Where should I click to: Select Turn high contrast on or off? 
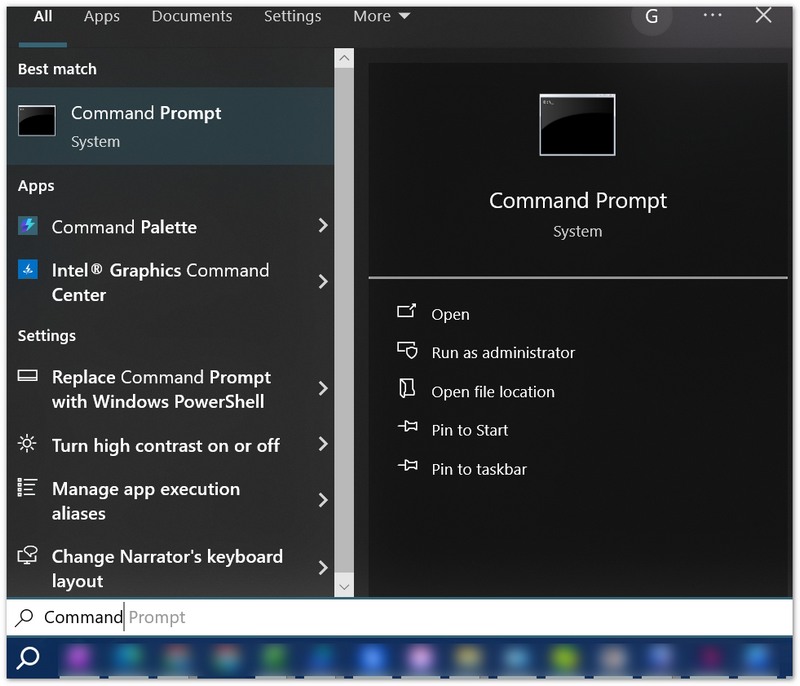click(x=165, y=446)
